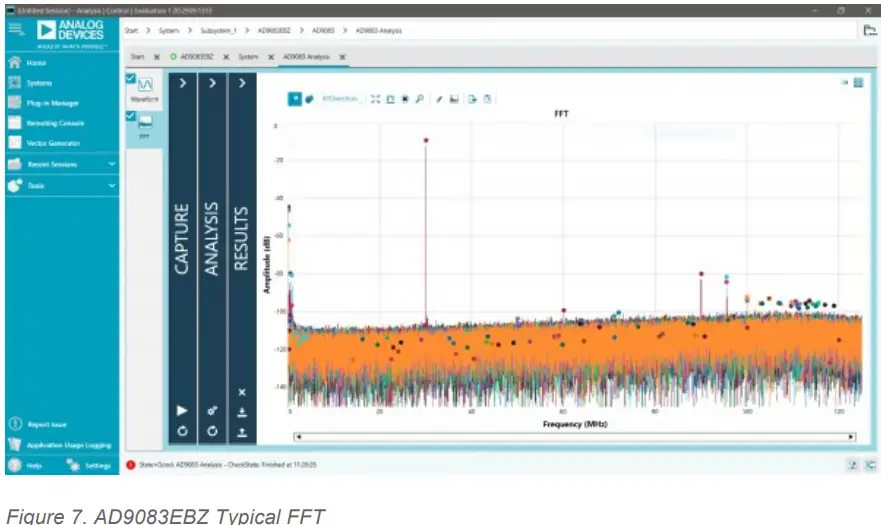Select the chart pointer tool
The height and width of the screenshot is (525, 881).
click(x=295, y=99)
